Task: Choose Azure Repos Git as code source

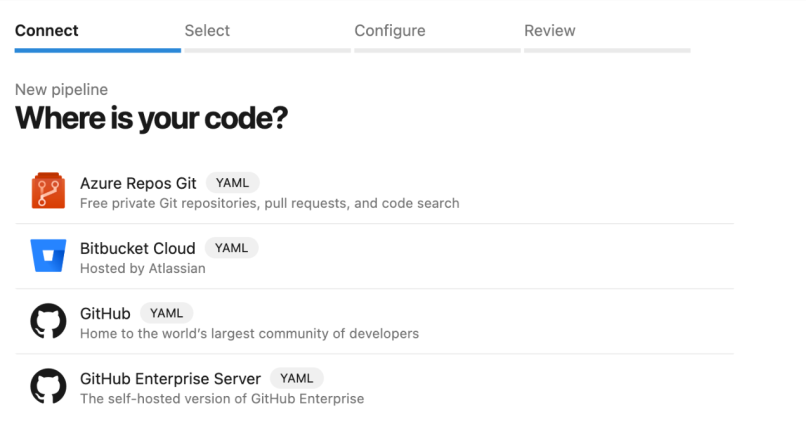Action: point(374,191)
